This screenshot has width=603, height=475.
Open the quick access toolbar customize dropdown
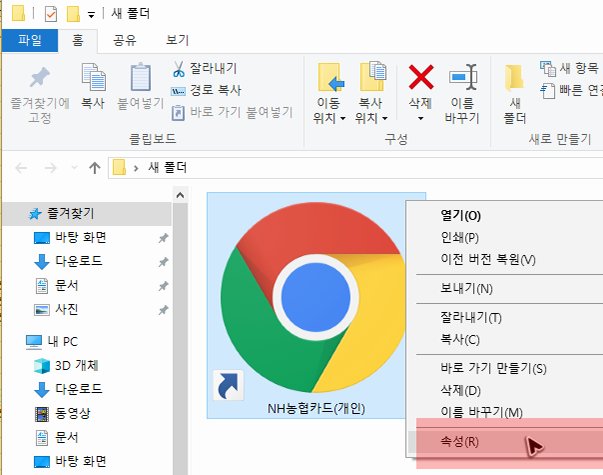tap(91, 15)
